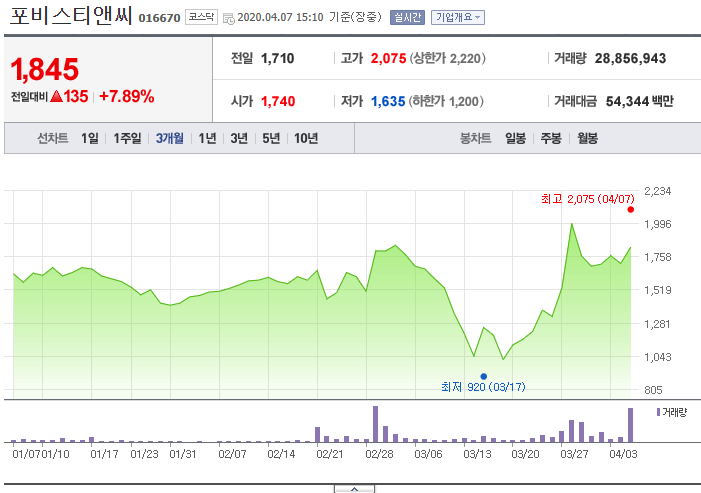Click the 거래량 value 28,856,943
The height and width of the screenshot is (493, 701).
pyautogui.click(x=630, y=58)
